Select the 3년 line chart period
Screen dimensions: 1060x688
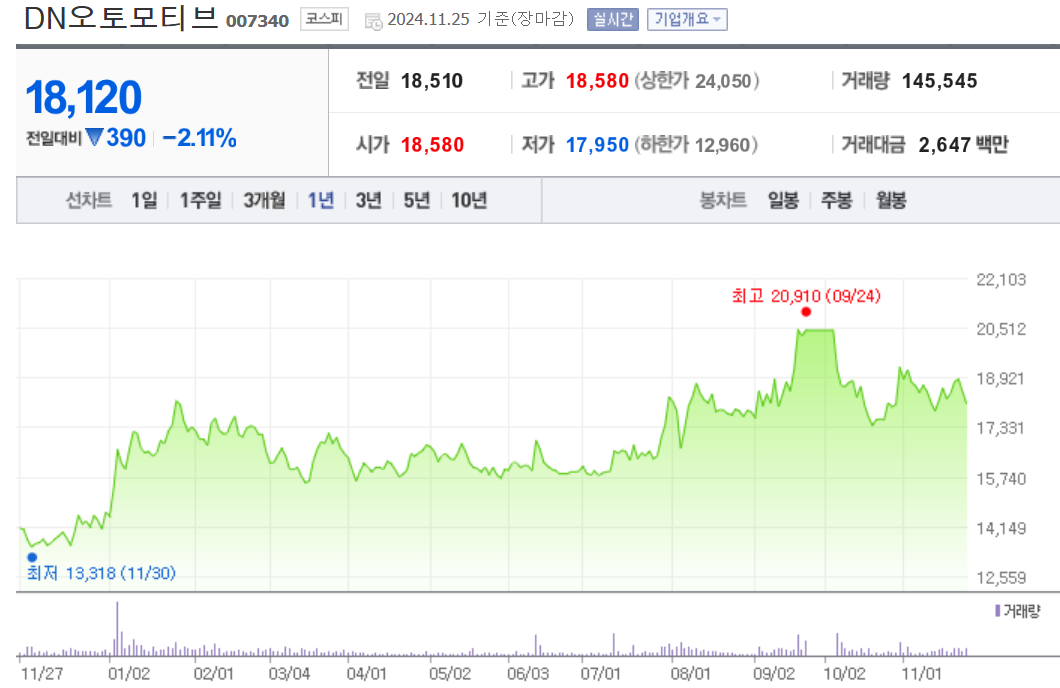(x=368, y=200)
